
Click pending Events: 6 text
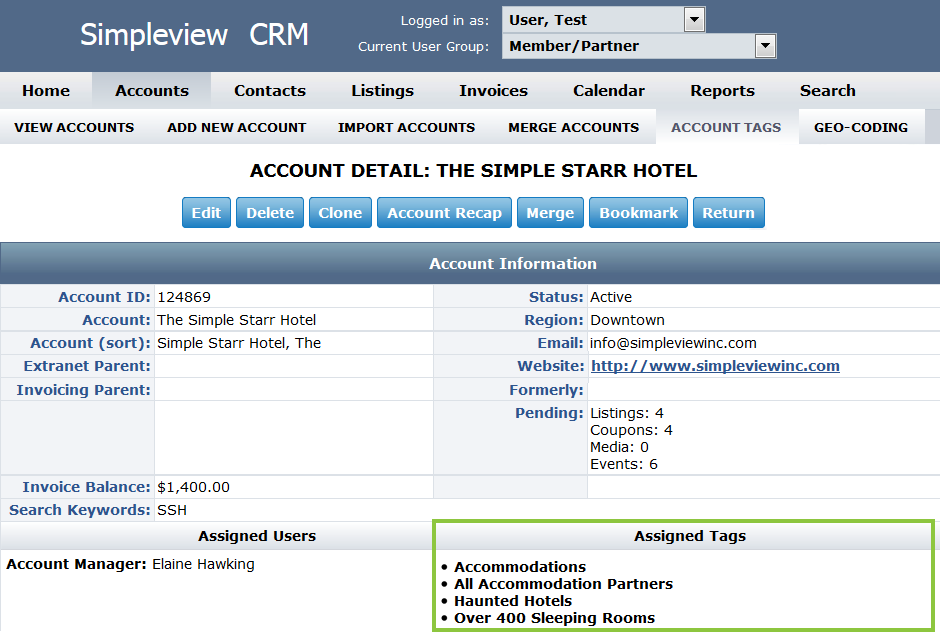point(623,464)
